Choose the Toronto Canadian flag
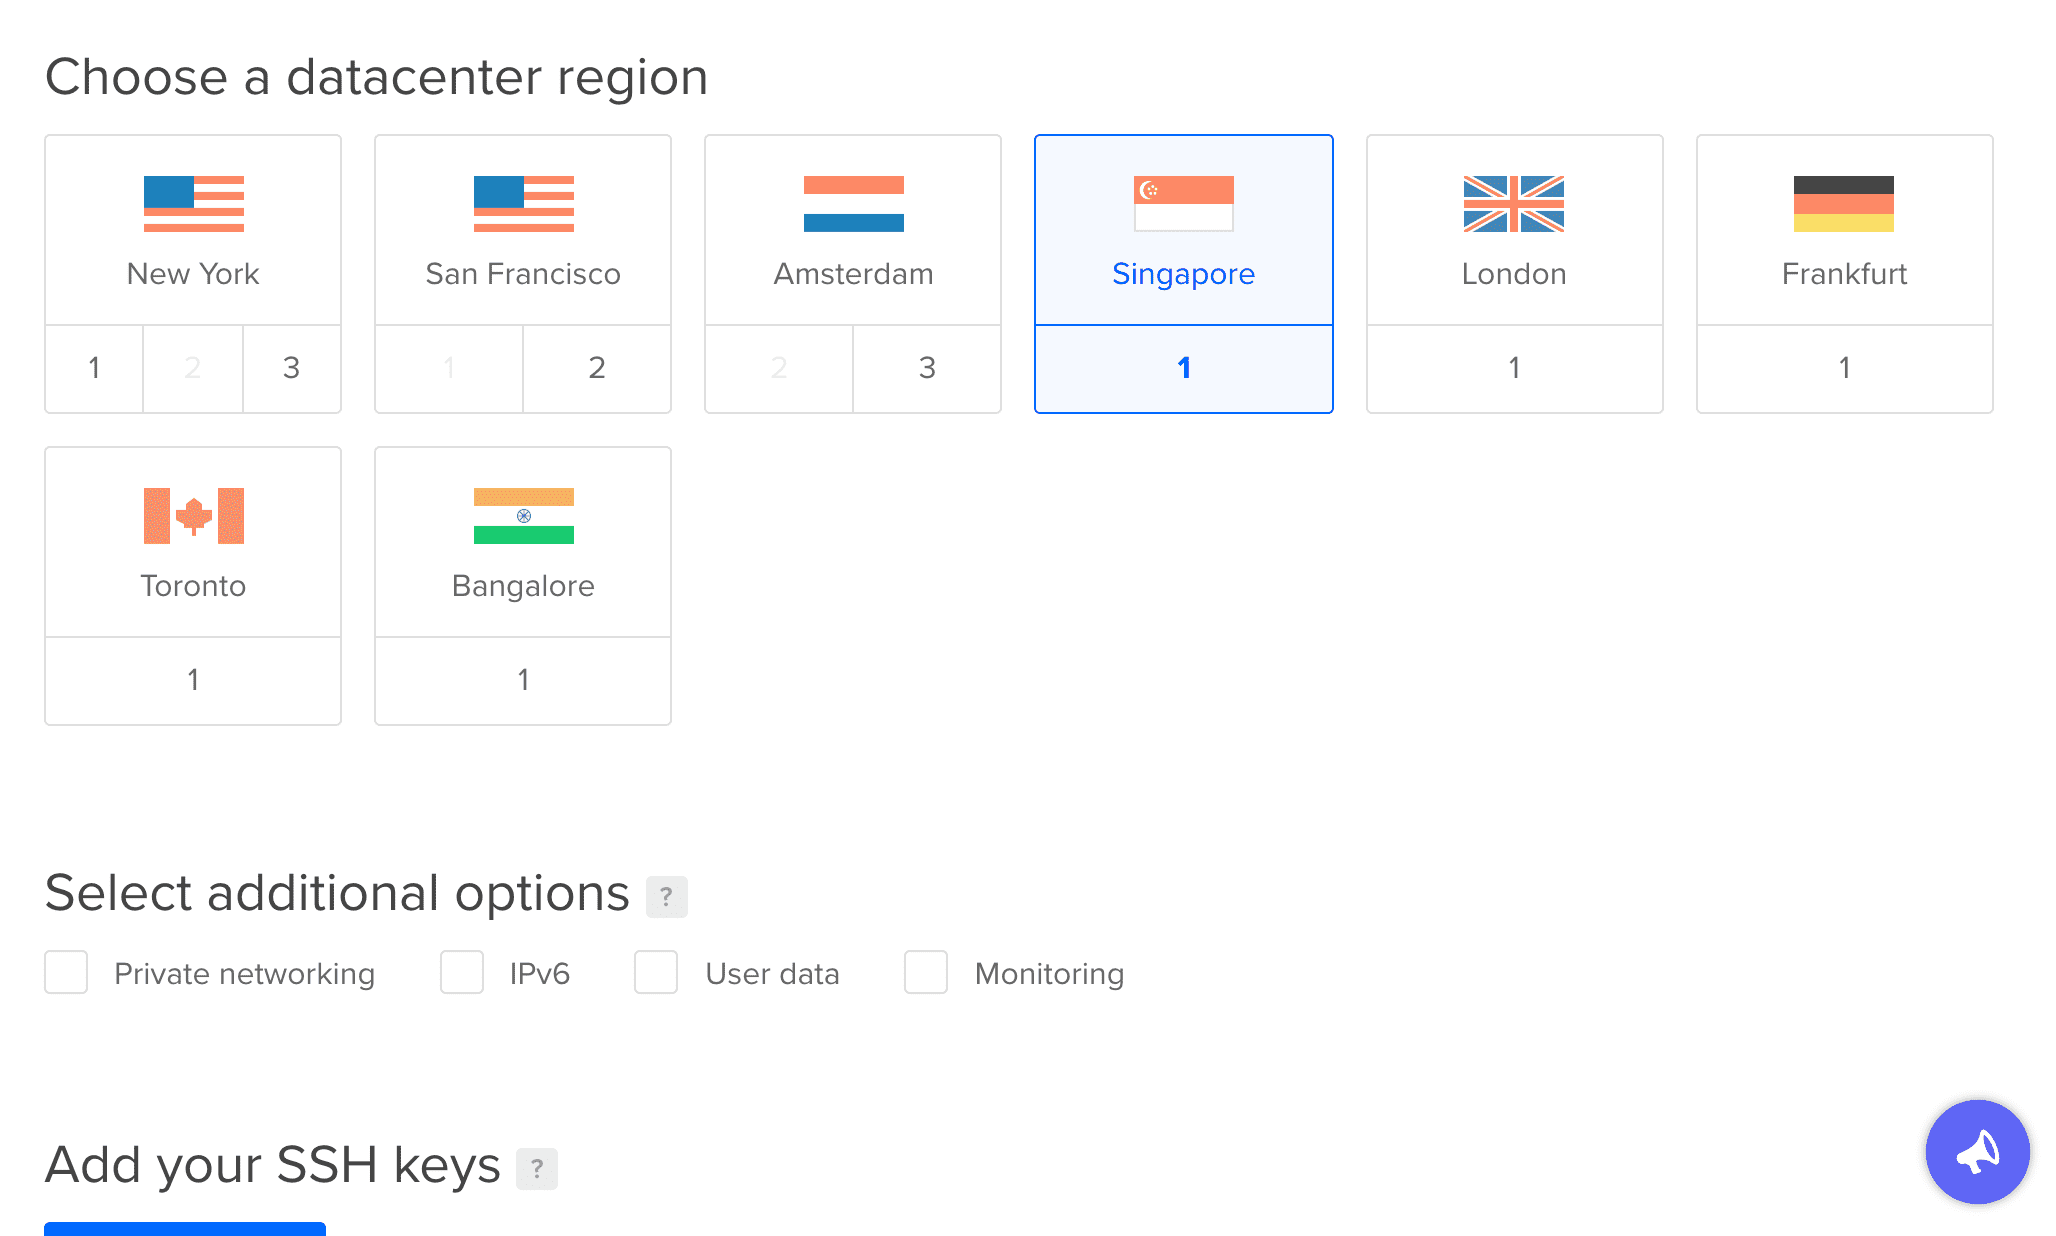 coord(193,516)
